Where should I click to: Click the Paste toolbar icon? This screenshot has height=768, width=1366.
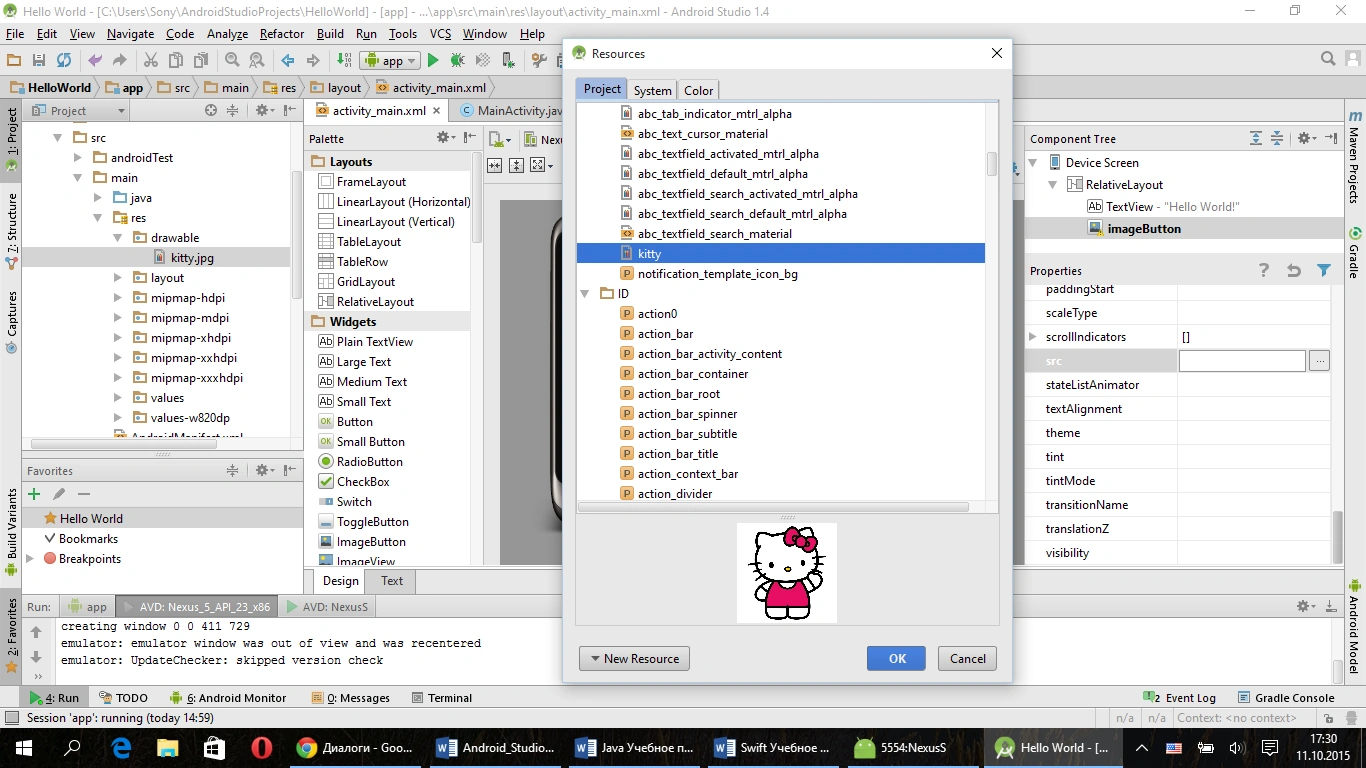[201, 61]
